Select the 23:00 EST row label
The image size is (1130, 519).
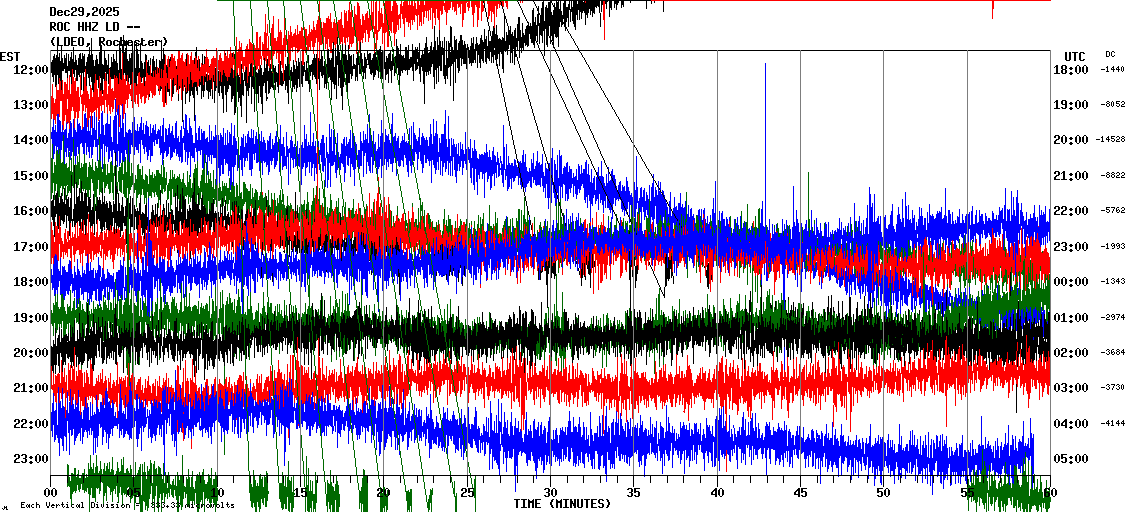31,459
